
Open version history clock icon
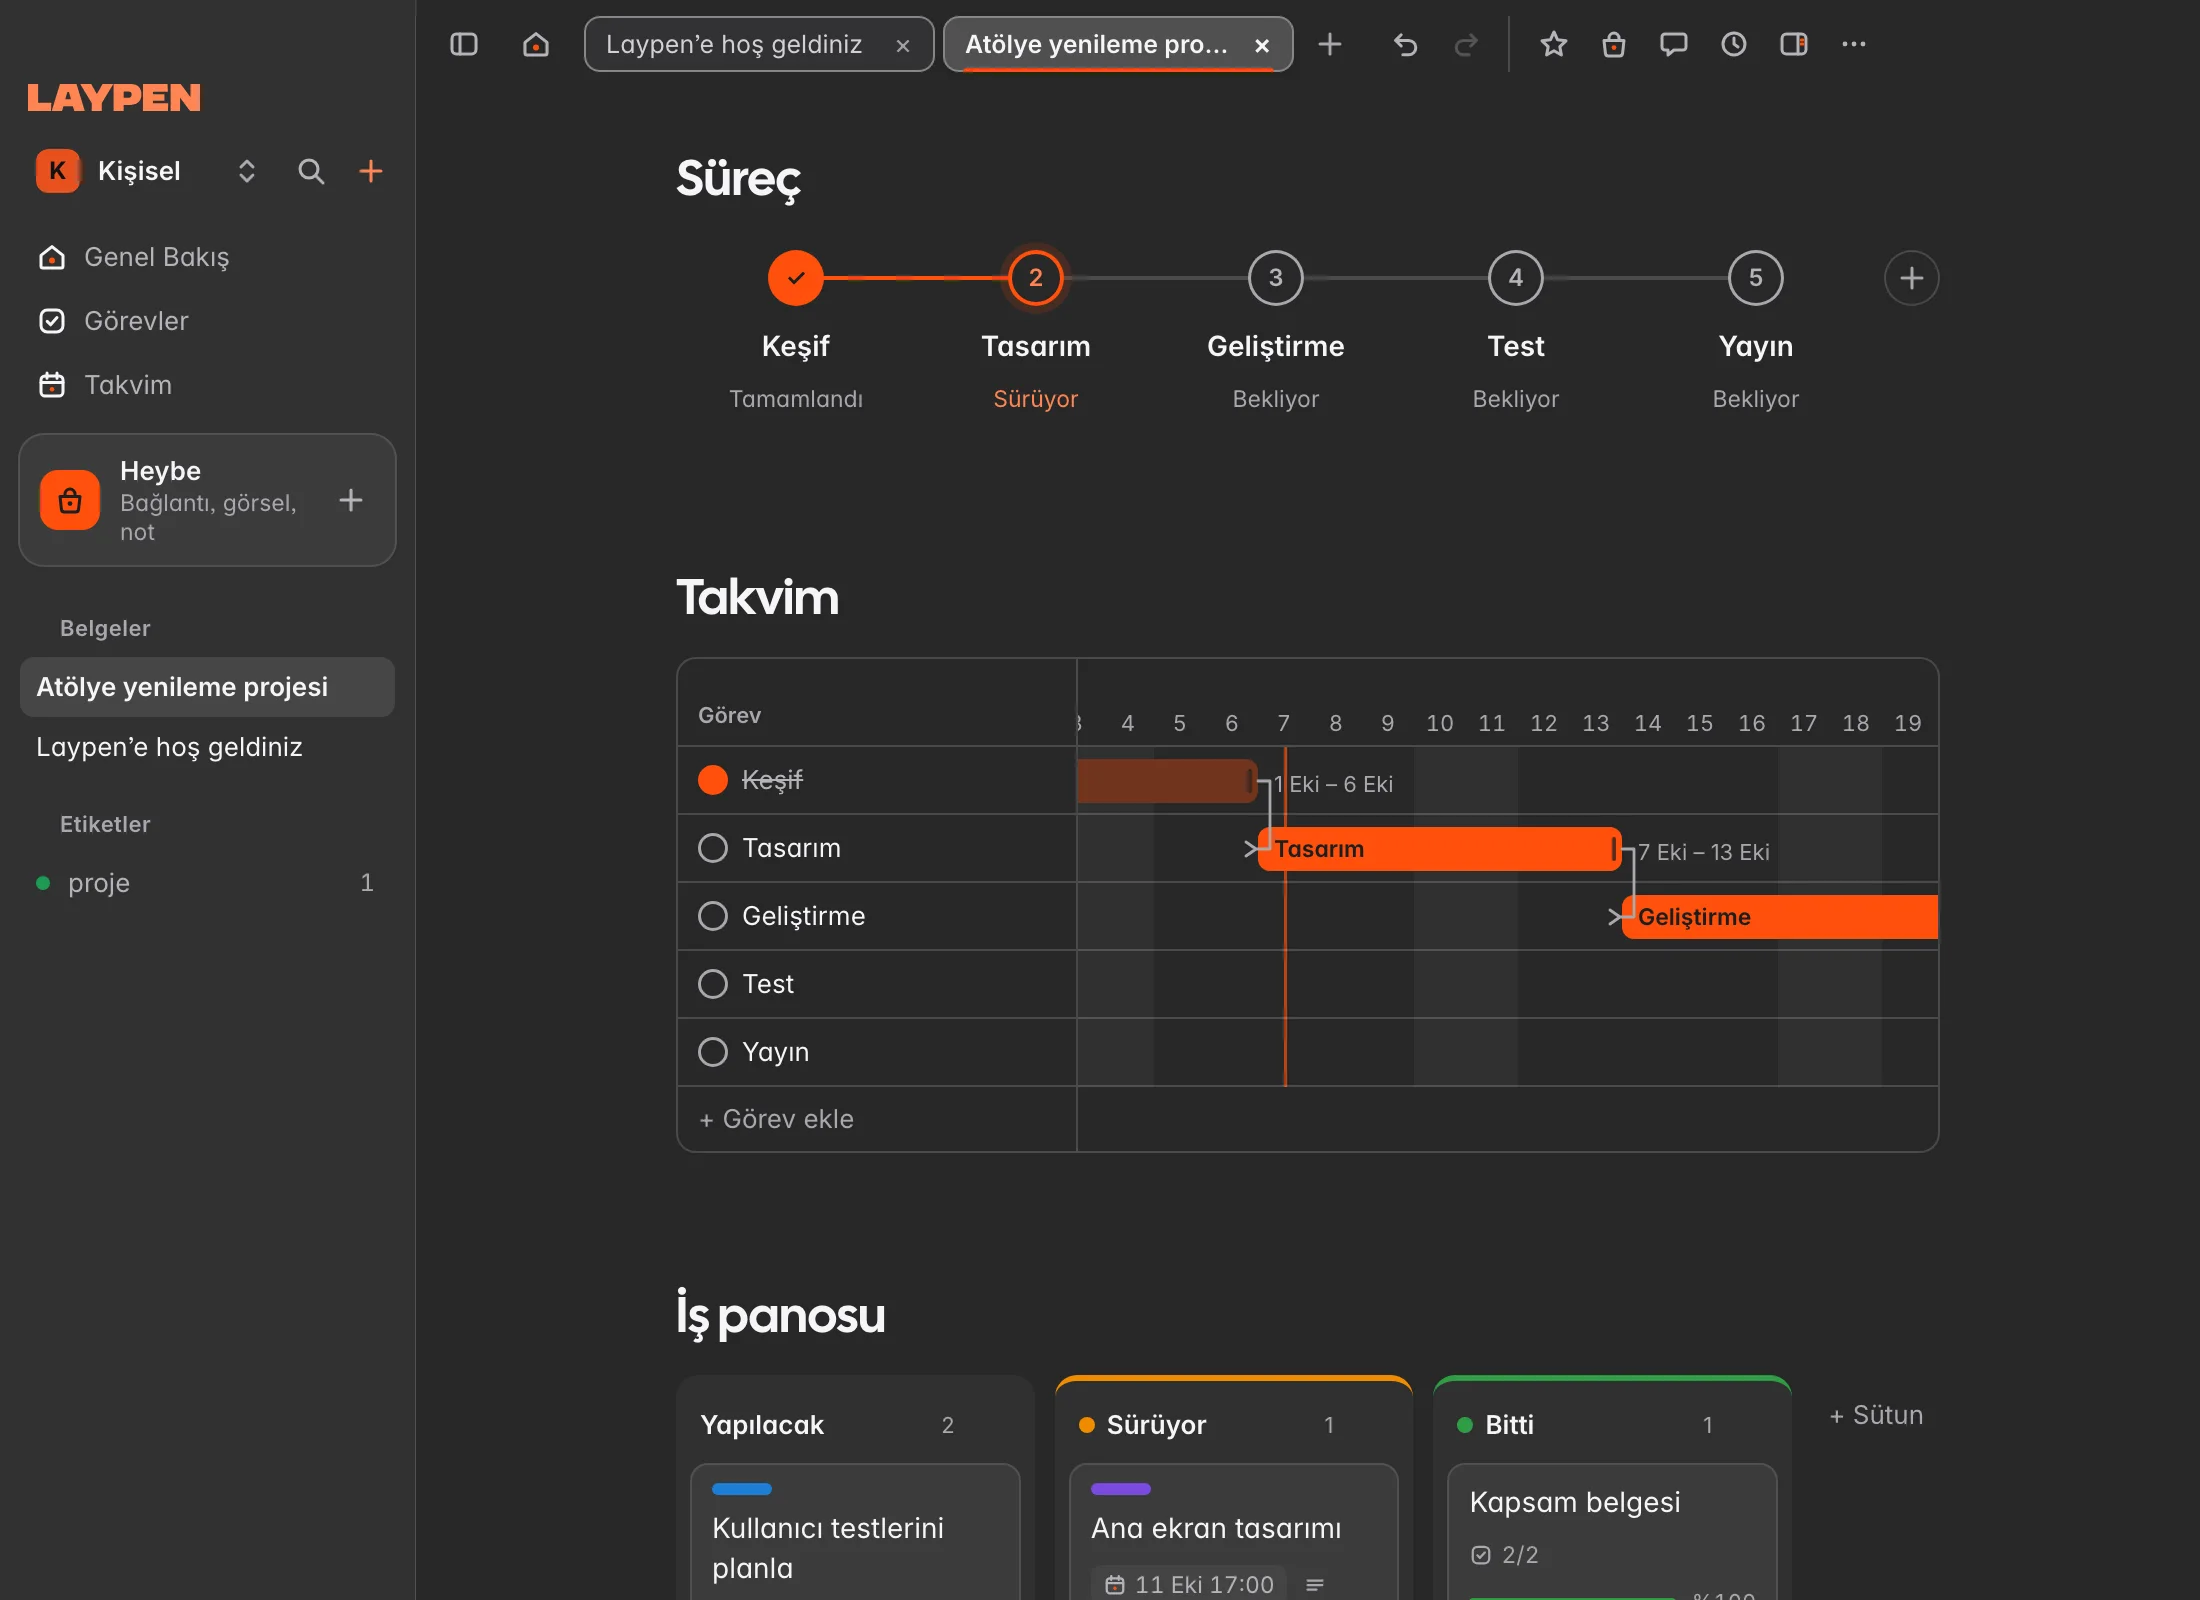coord(1734,44)
